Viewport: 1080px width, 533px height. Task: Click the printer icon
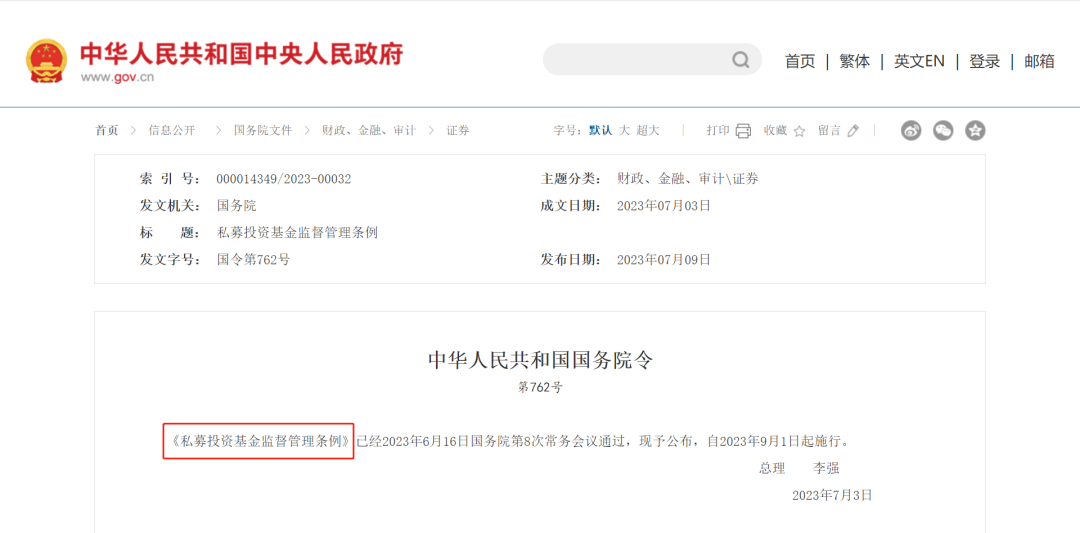pyautogui.click(x=743, y=131)
